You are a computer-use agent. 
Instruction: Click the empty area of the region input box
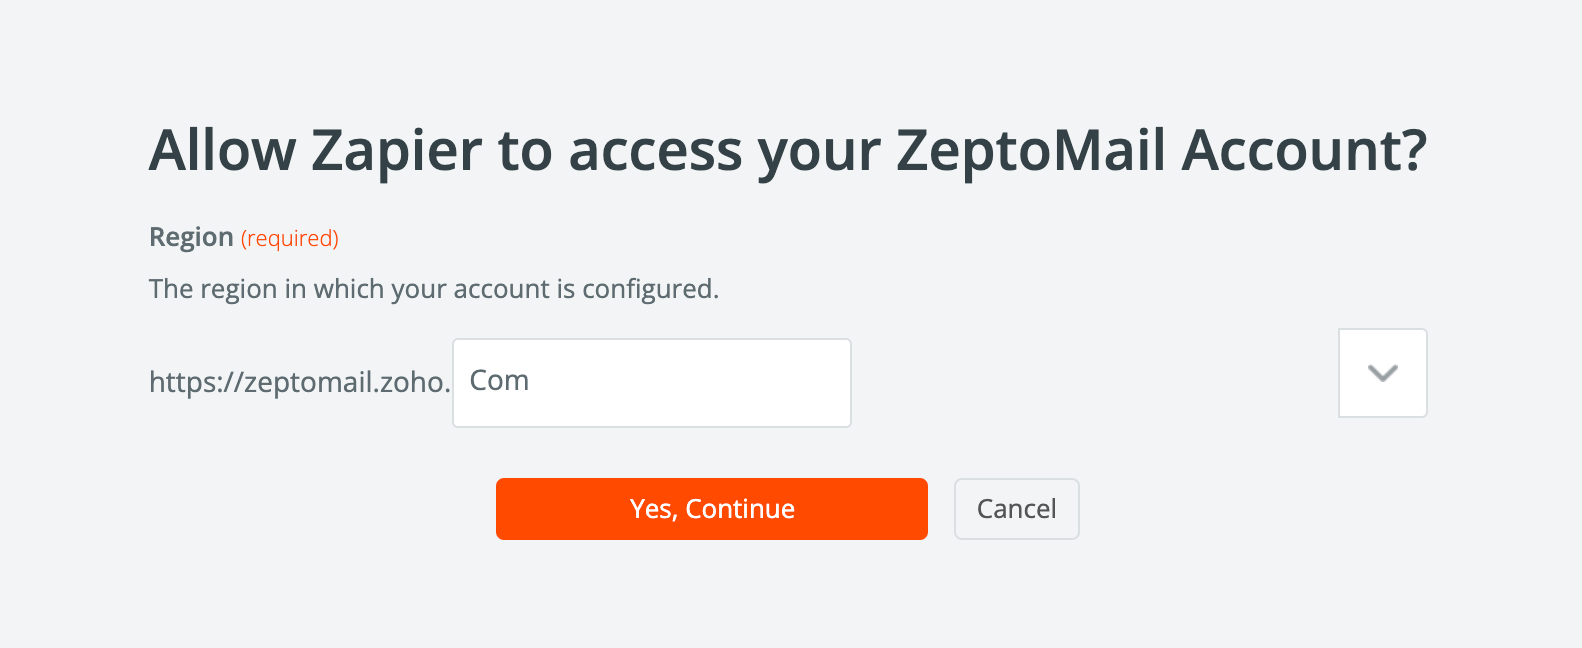700,383
